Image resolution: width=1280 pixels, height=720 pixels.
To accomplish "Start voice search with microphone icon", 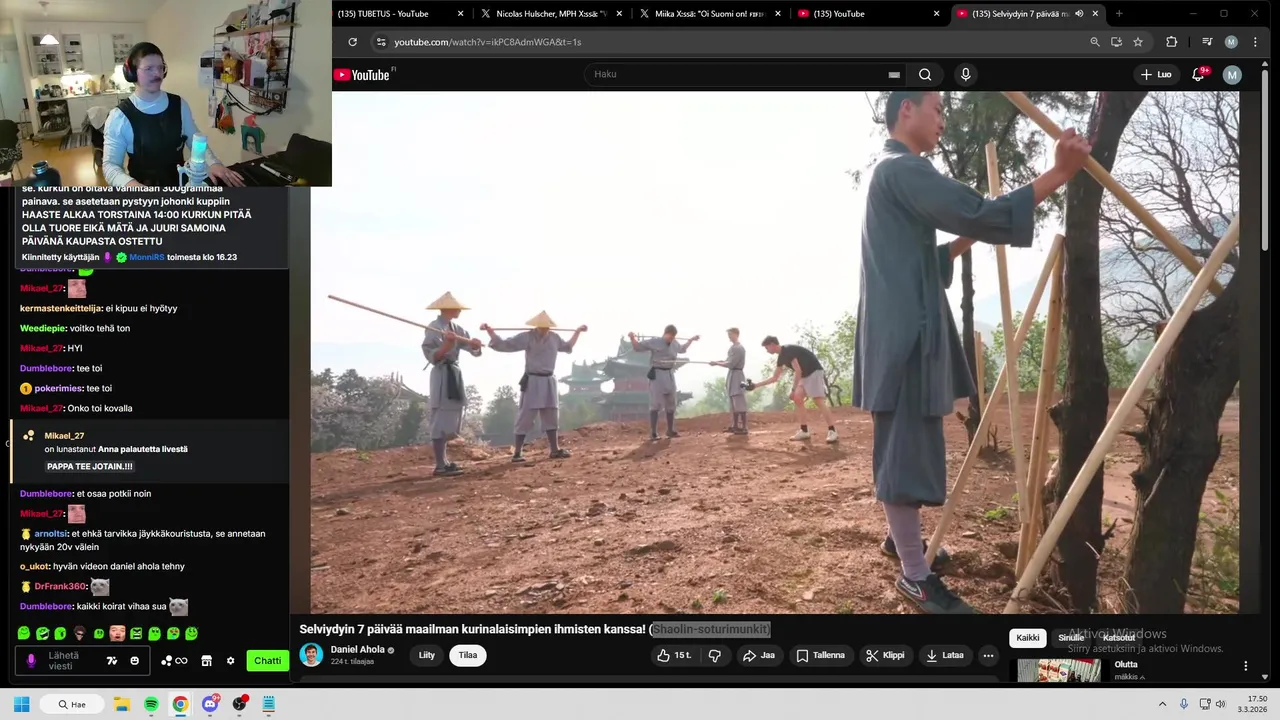I will [x=965, y=74].
